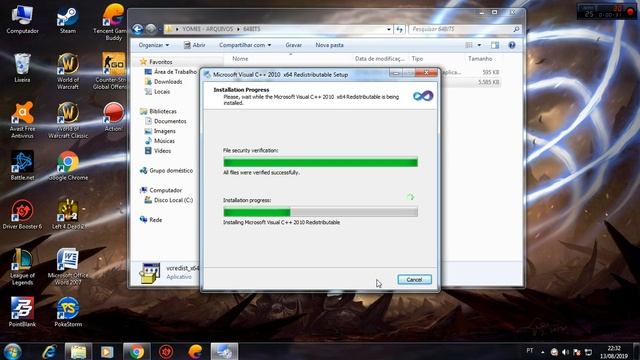Image resolution: width=640 pixels, height=360 pixels.
Task: Launch Left 4 Dead 2 shortcut
Action: click(x=68, y=215)
